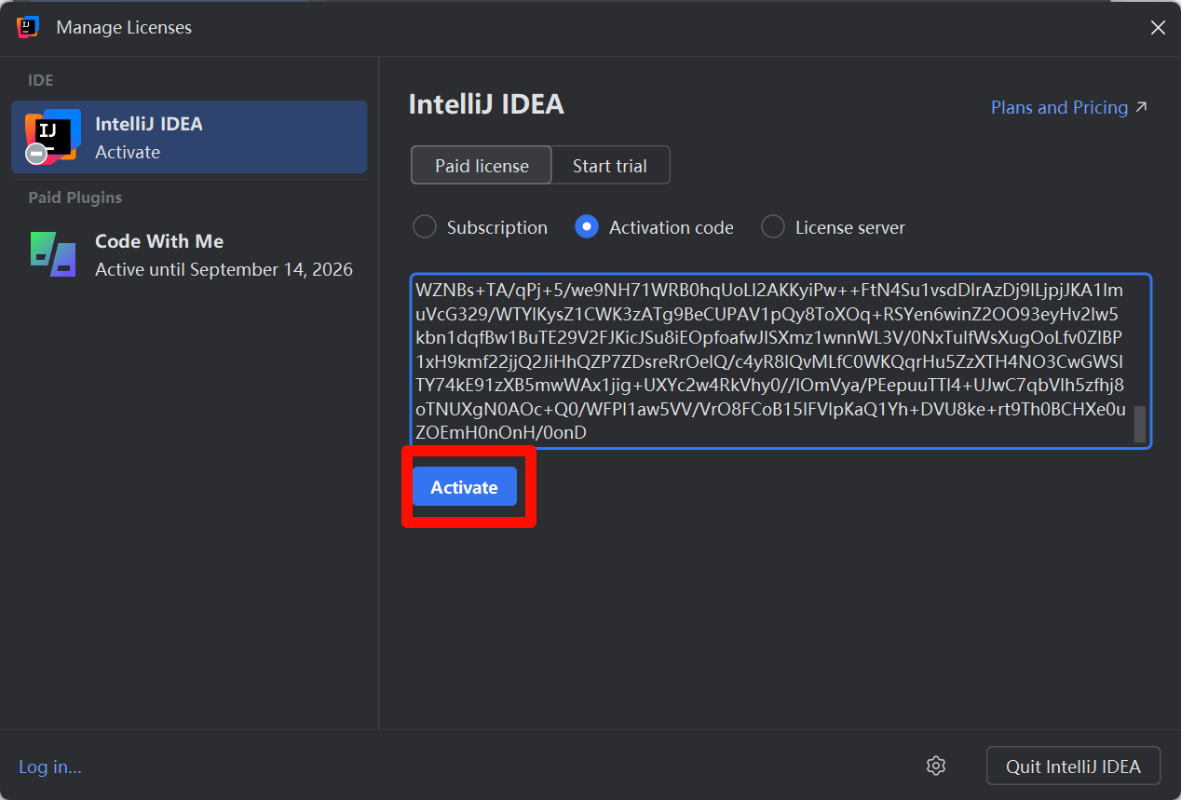Switch to the Start trial tab
The width and height of the screenshot is (1181, 800).
(x=610, y=166)
